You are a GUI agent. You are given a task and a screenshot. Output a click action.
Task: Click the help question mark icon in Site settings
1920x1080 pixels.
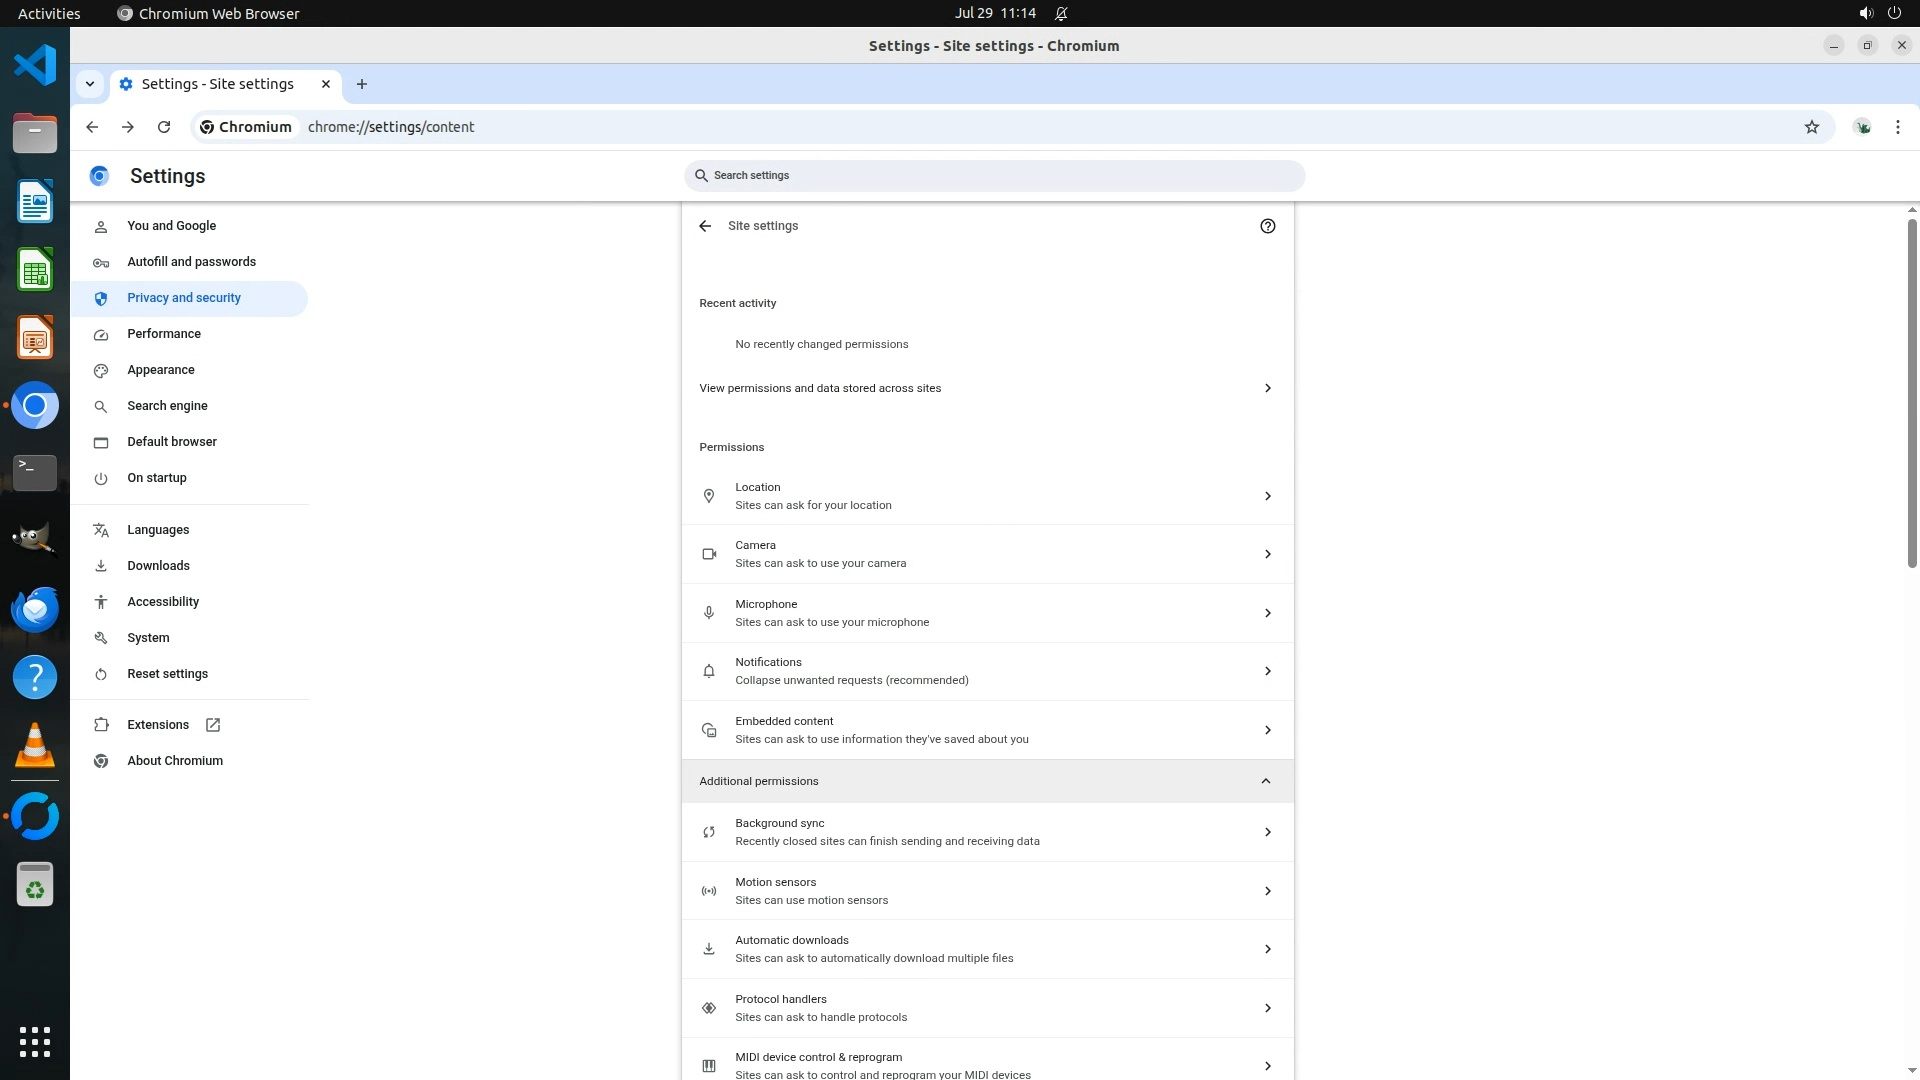1267,226
